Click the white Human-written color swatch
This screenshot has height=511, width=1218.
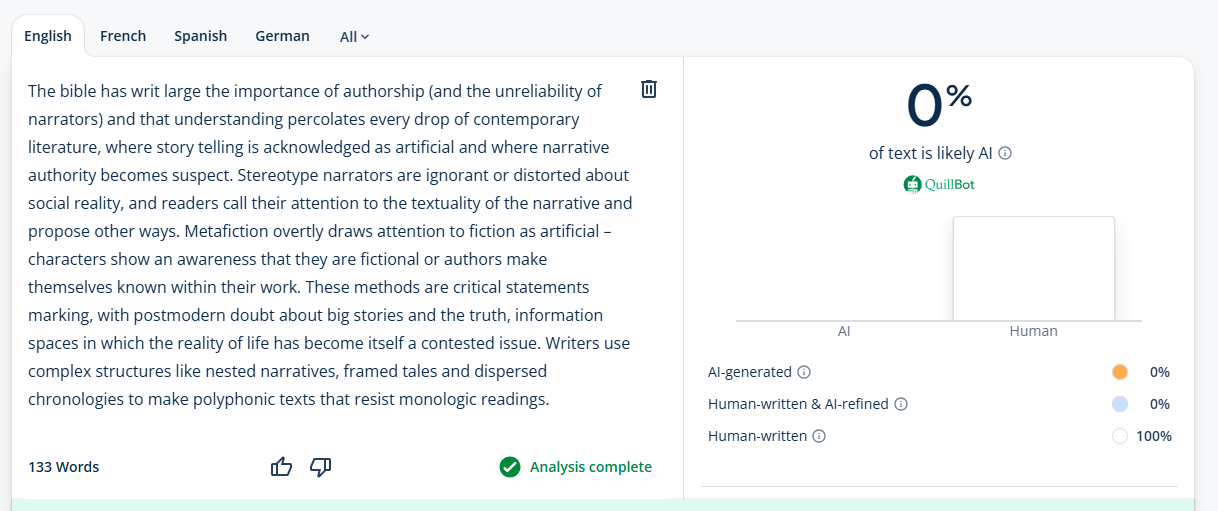(x=1120, y=436)
